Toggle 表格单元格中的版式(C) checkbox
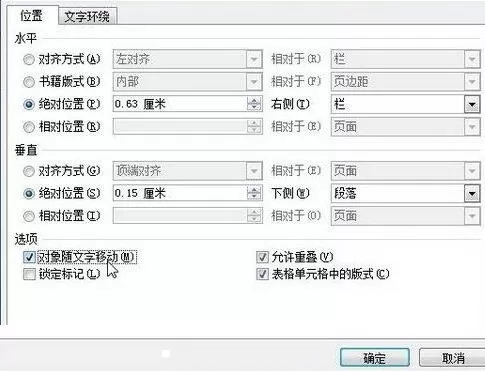Image resolution: width=485 pixels, height=371 pixels. tap(262, 274)
